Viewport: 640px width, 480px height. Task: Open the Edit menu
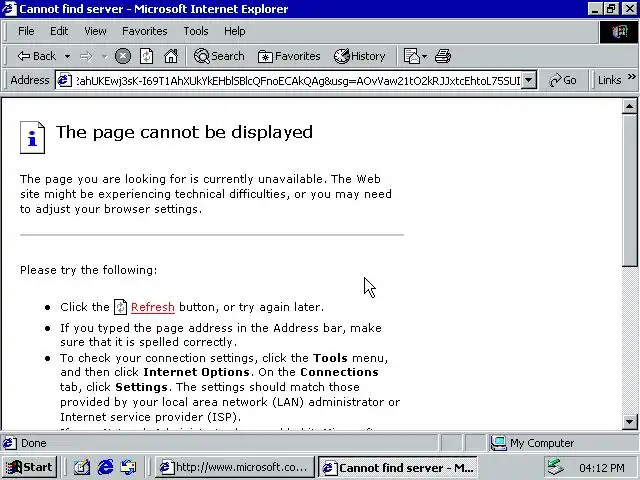[59, 31]
